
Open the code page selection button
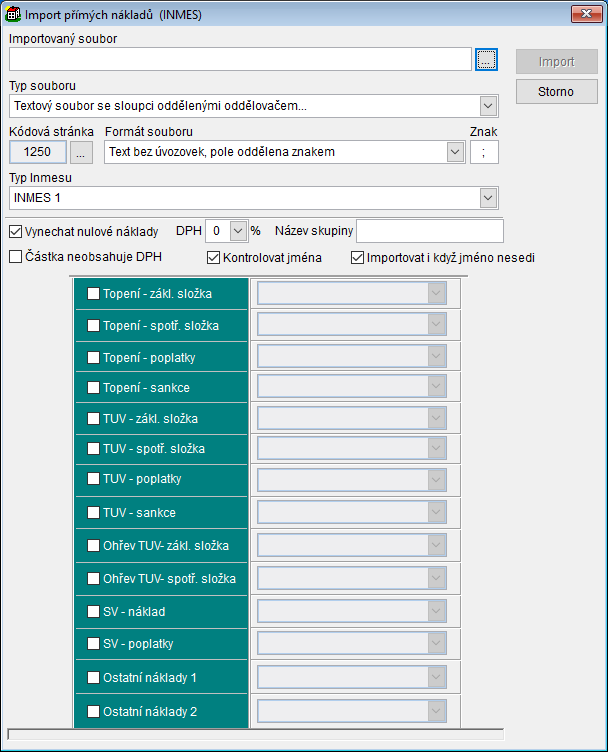(82, 152)
